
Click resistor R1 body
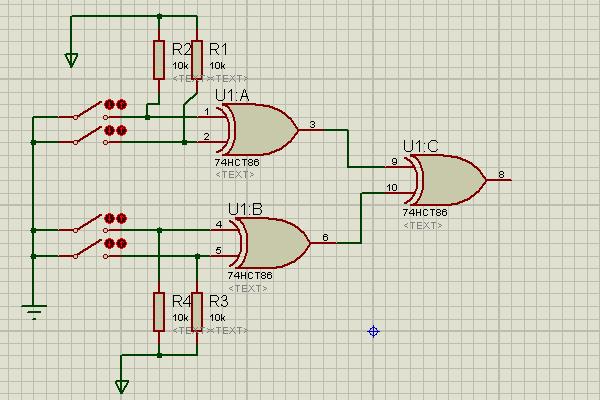[x=197, y=60]
